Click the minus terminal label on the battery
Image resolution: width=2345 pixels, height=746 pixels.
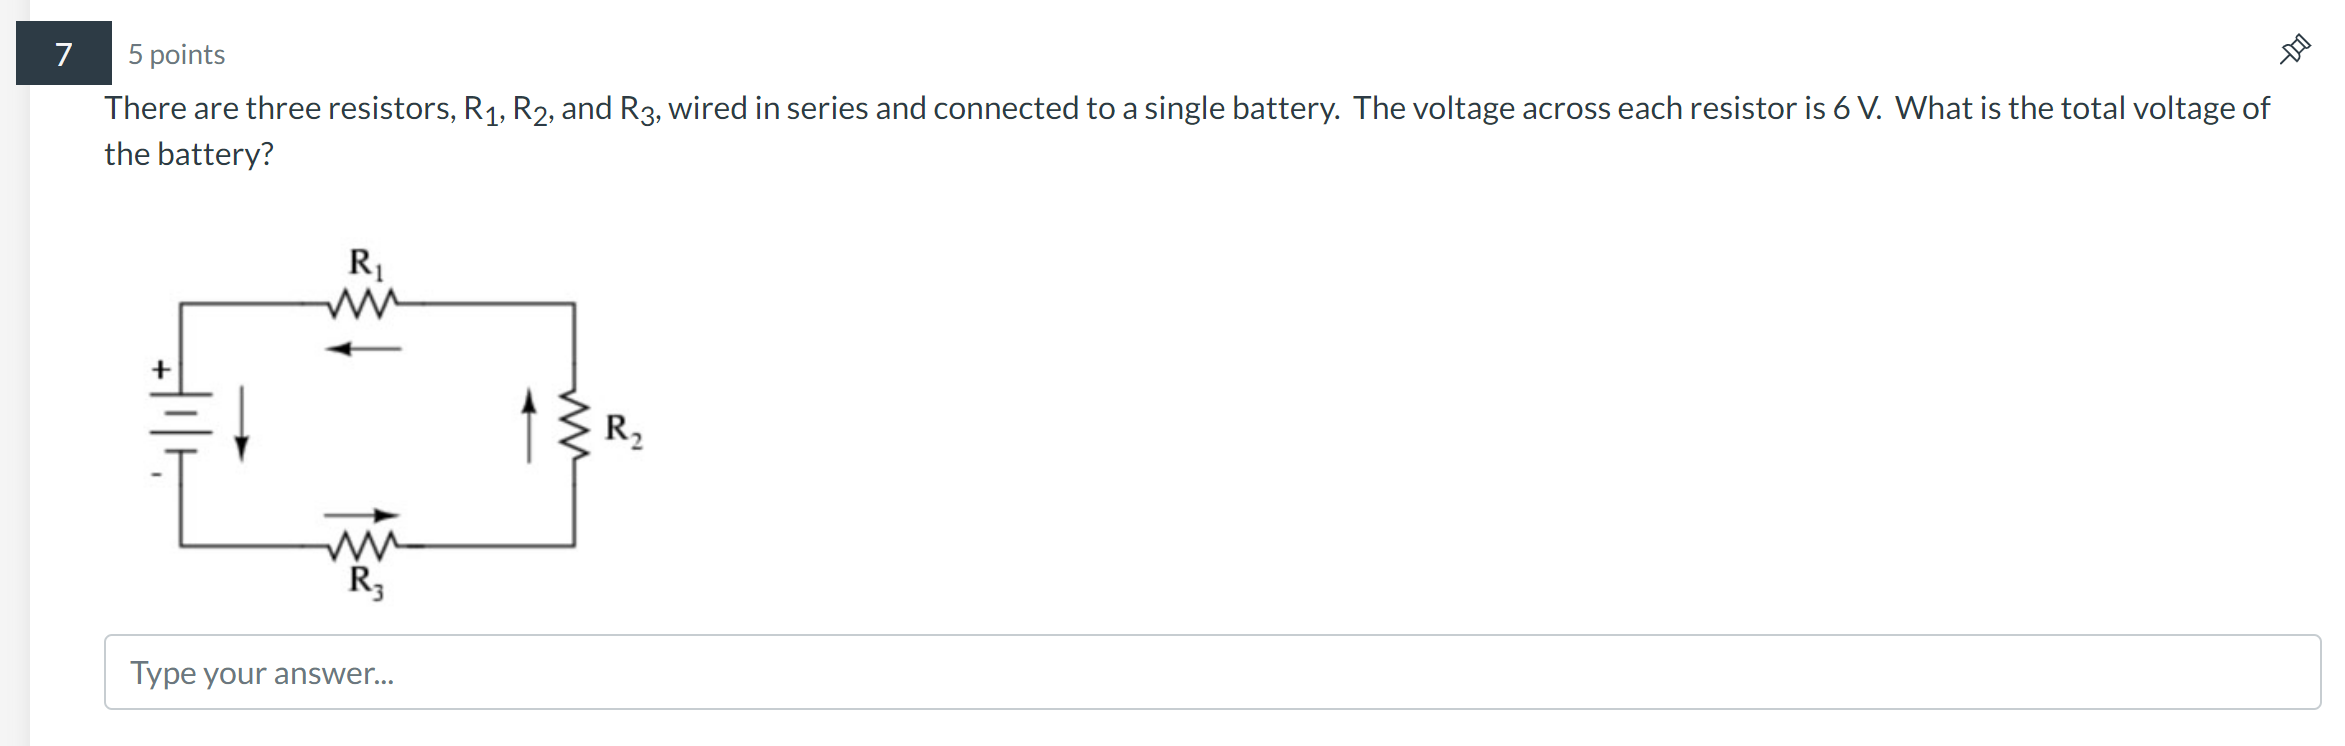pyautogui.click(x=158, y=474)
